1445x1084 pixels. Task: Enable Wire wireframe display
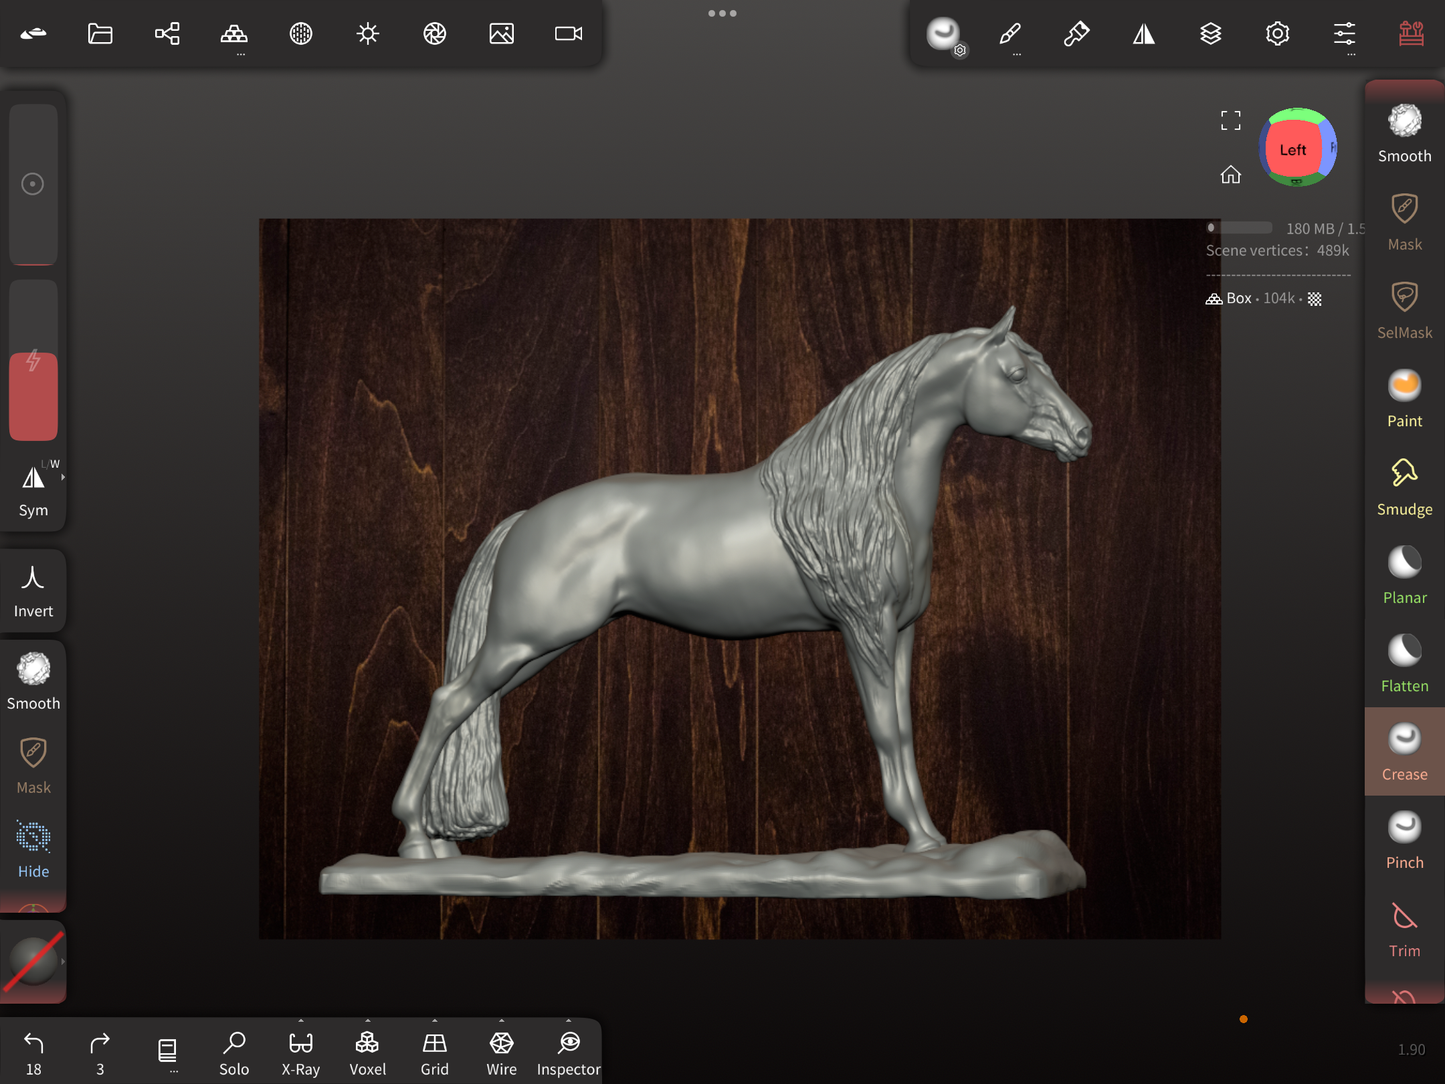click(501, 1053)
